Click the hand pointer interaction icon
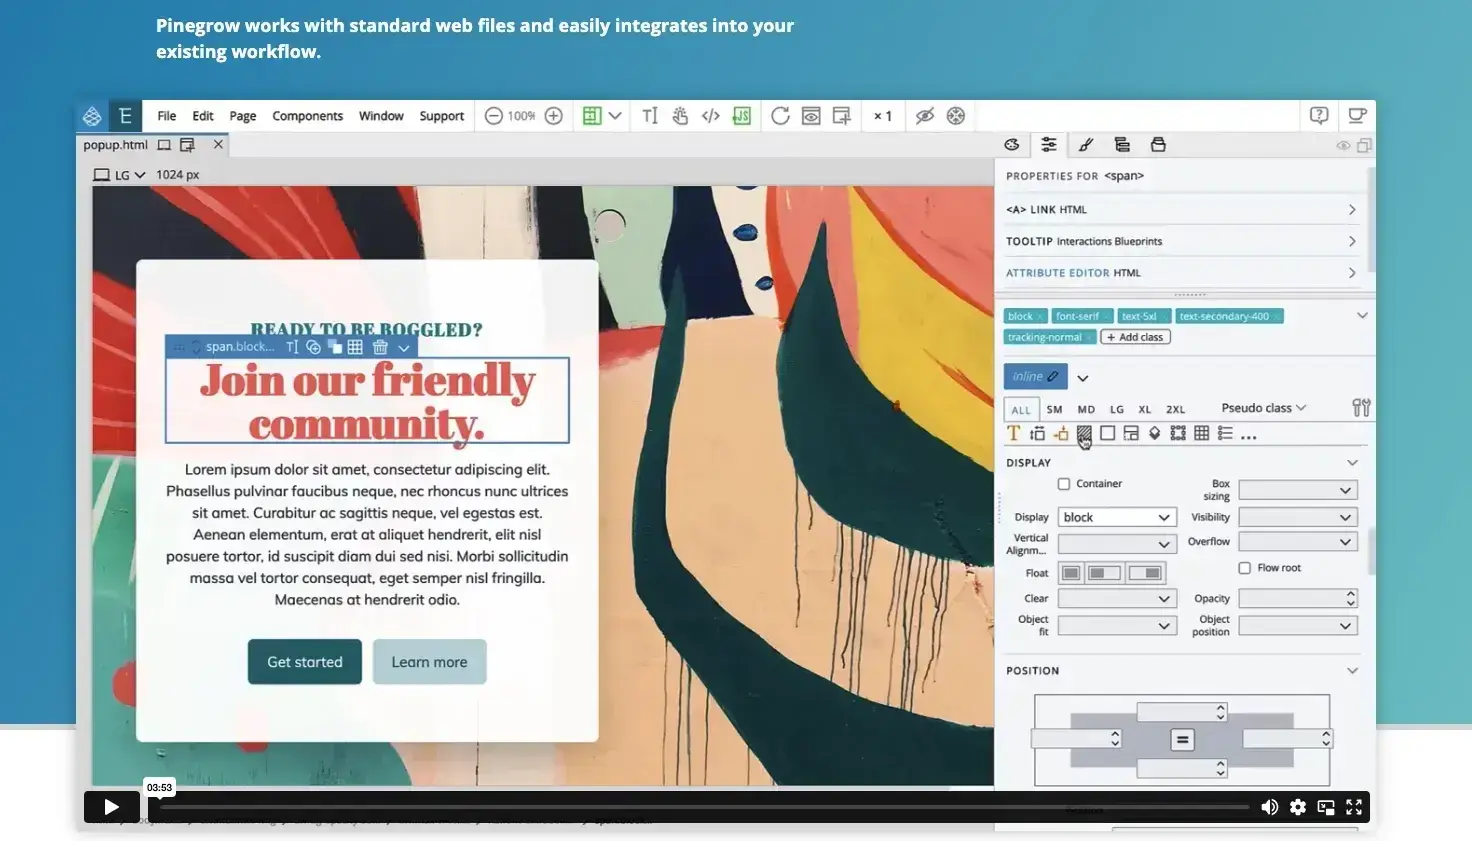The image size is (1472, 841). 680,116
